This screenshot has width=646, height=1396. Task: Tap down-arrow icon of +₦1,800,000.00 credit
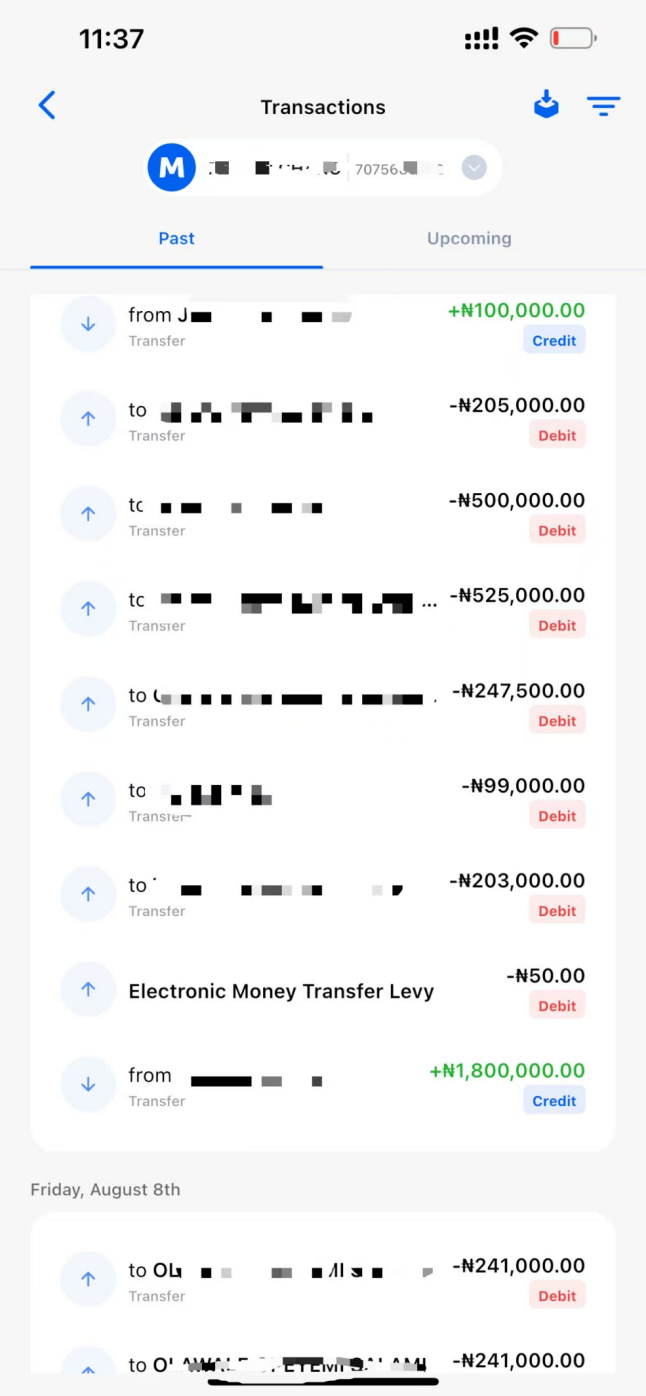88,1084
